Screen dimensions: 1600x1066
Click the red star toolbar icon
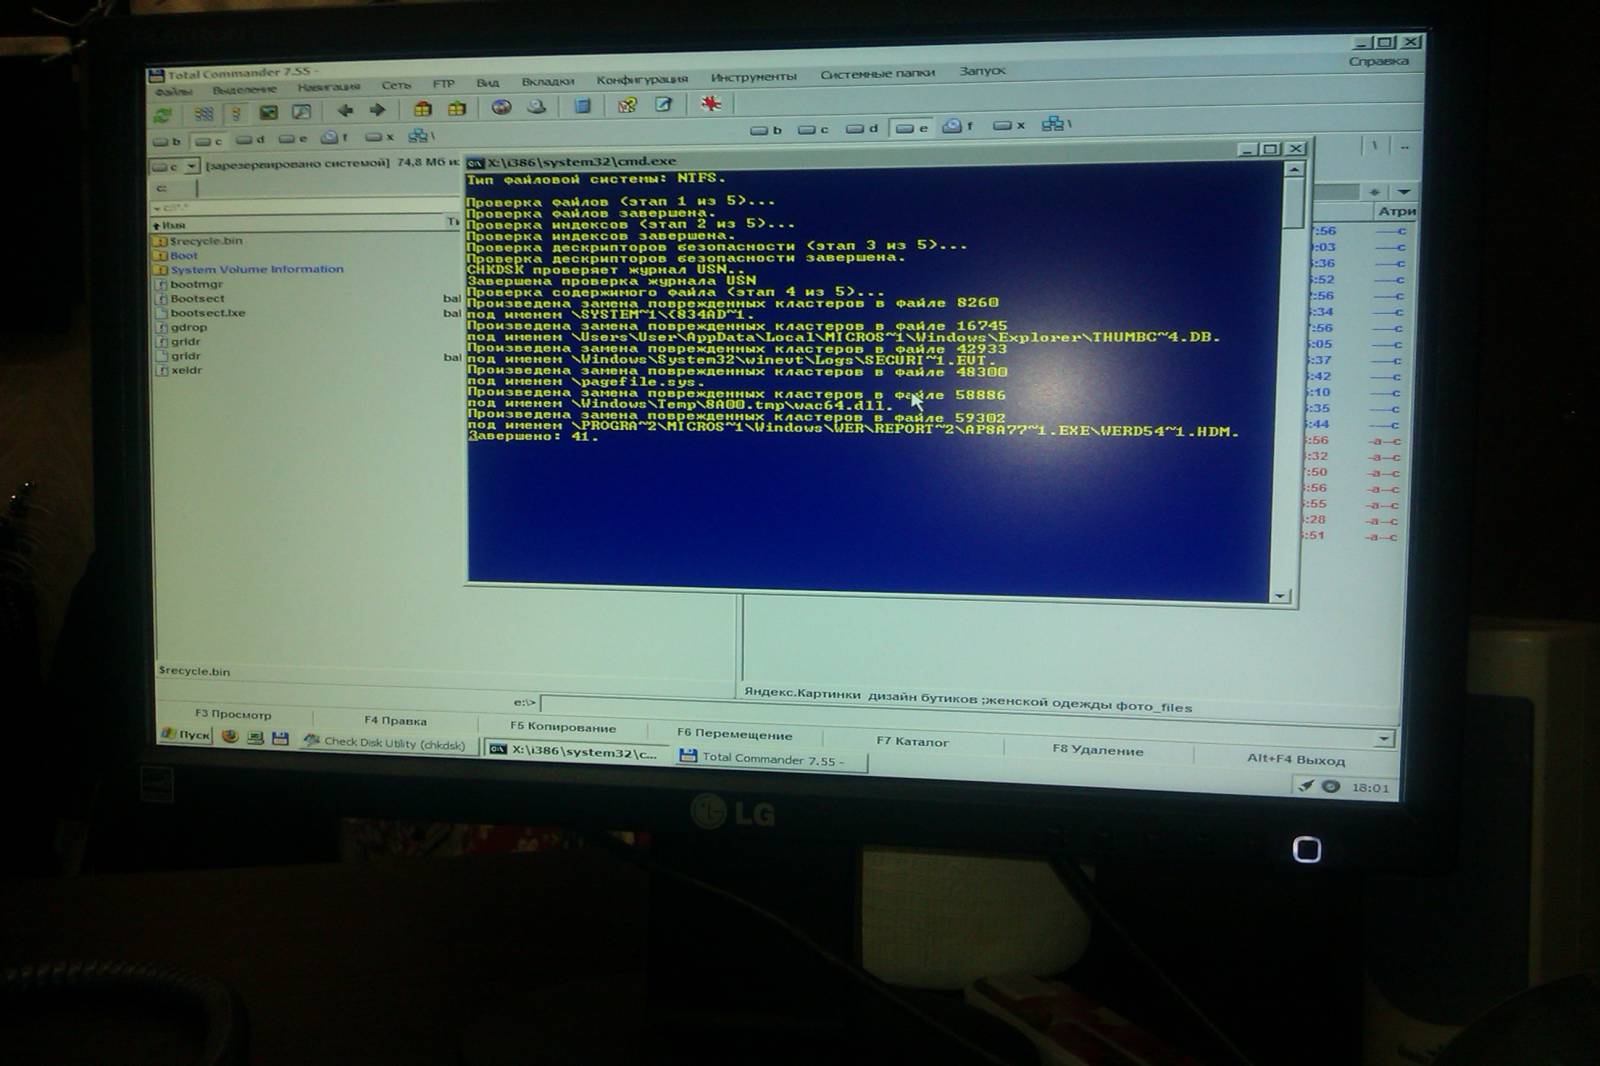711,102
